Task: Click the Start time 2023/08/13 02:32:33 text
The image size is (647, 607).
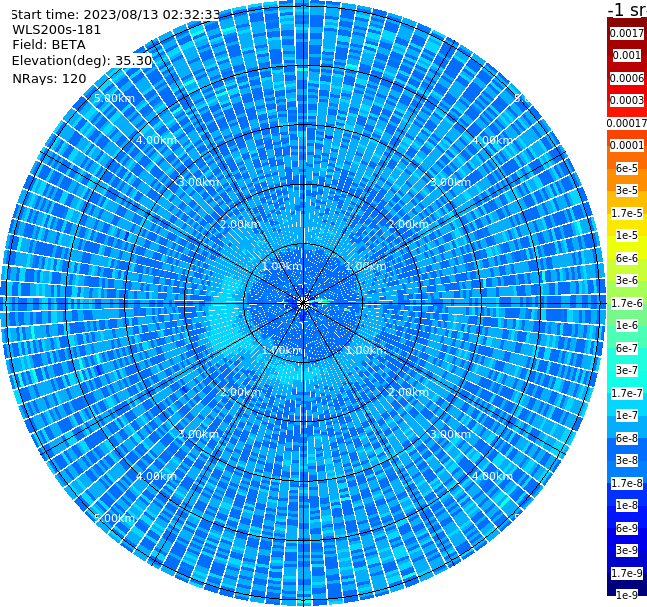Action: point(115,14)
